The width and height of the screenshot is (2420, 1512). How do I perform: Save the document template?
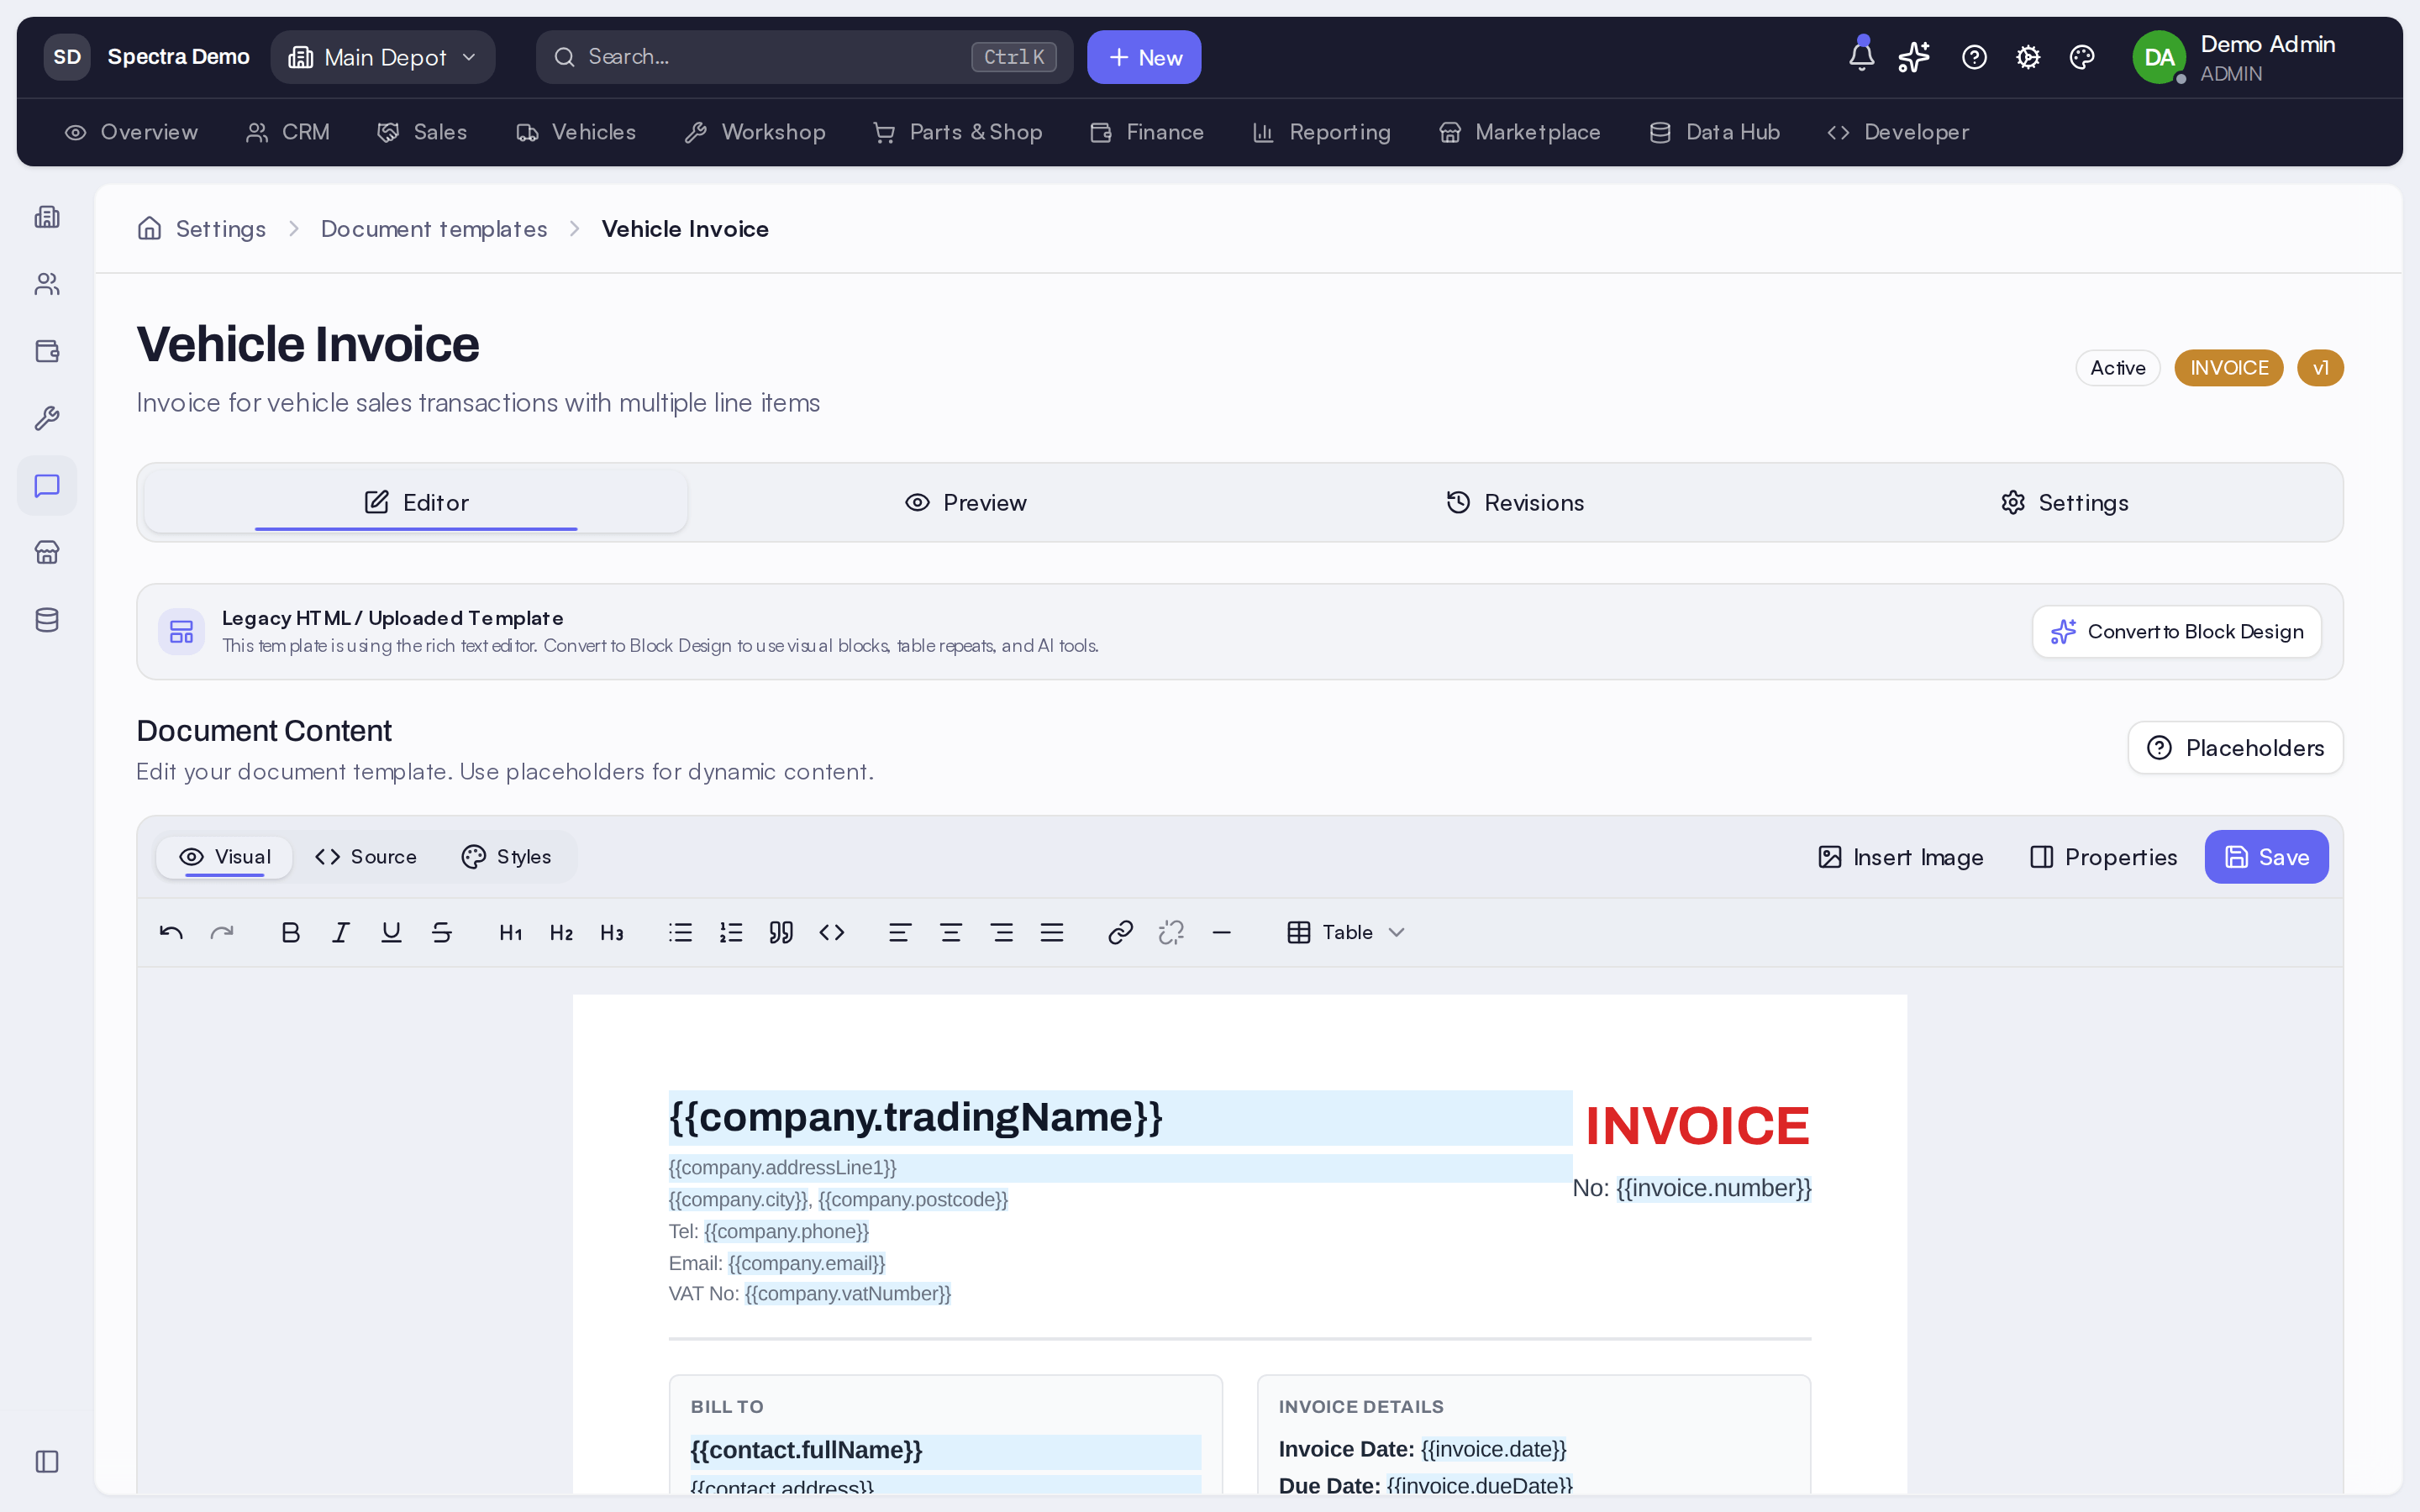2266,857
